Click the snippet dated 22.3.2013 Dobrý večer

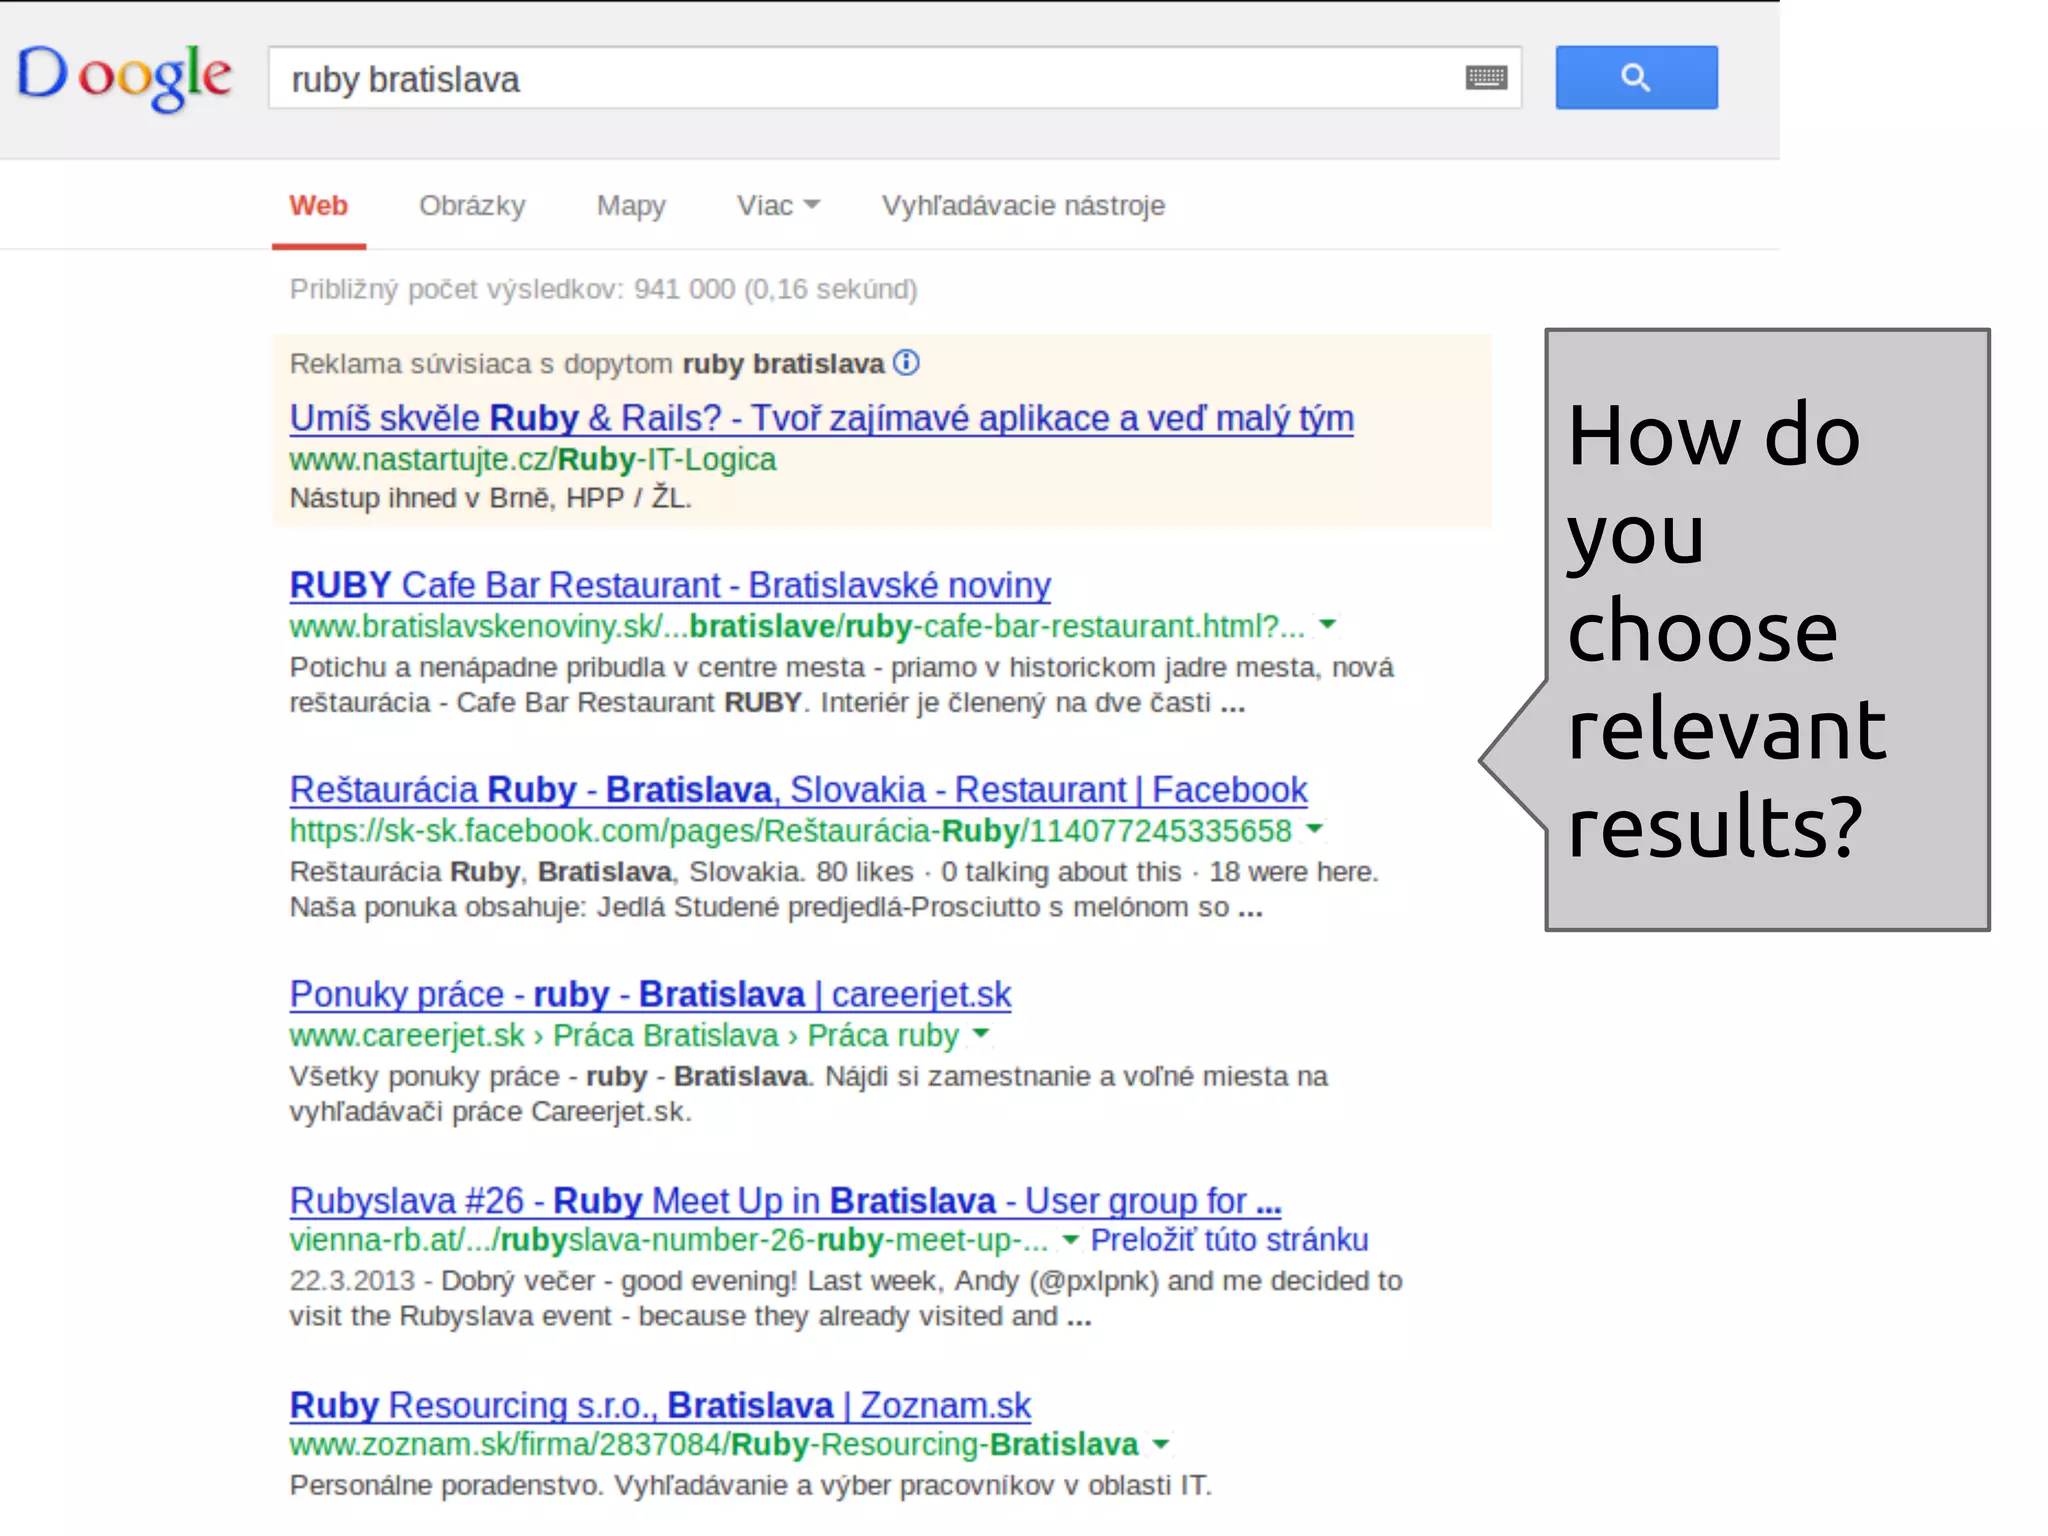coord(846,1298)
